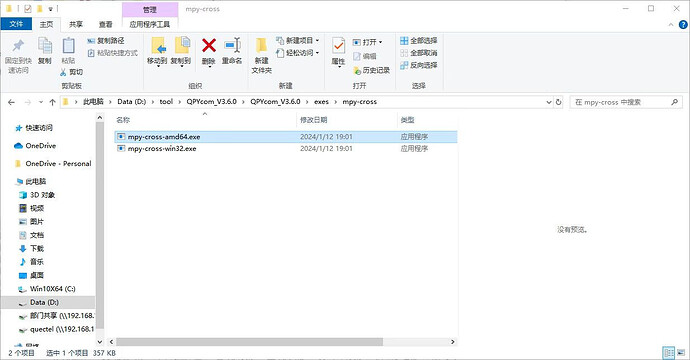Create a New folder (新建文件夹)
The height and width of the screenshot is (360, 690).
coord(261,55)
